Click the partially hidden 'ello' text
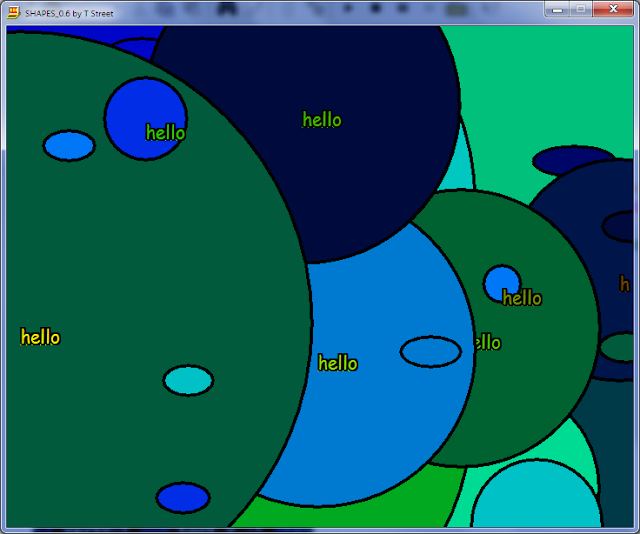Screen dimensions: 640x534 488,343
